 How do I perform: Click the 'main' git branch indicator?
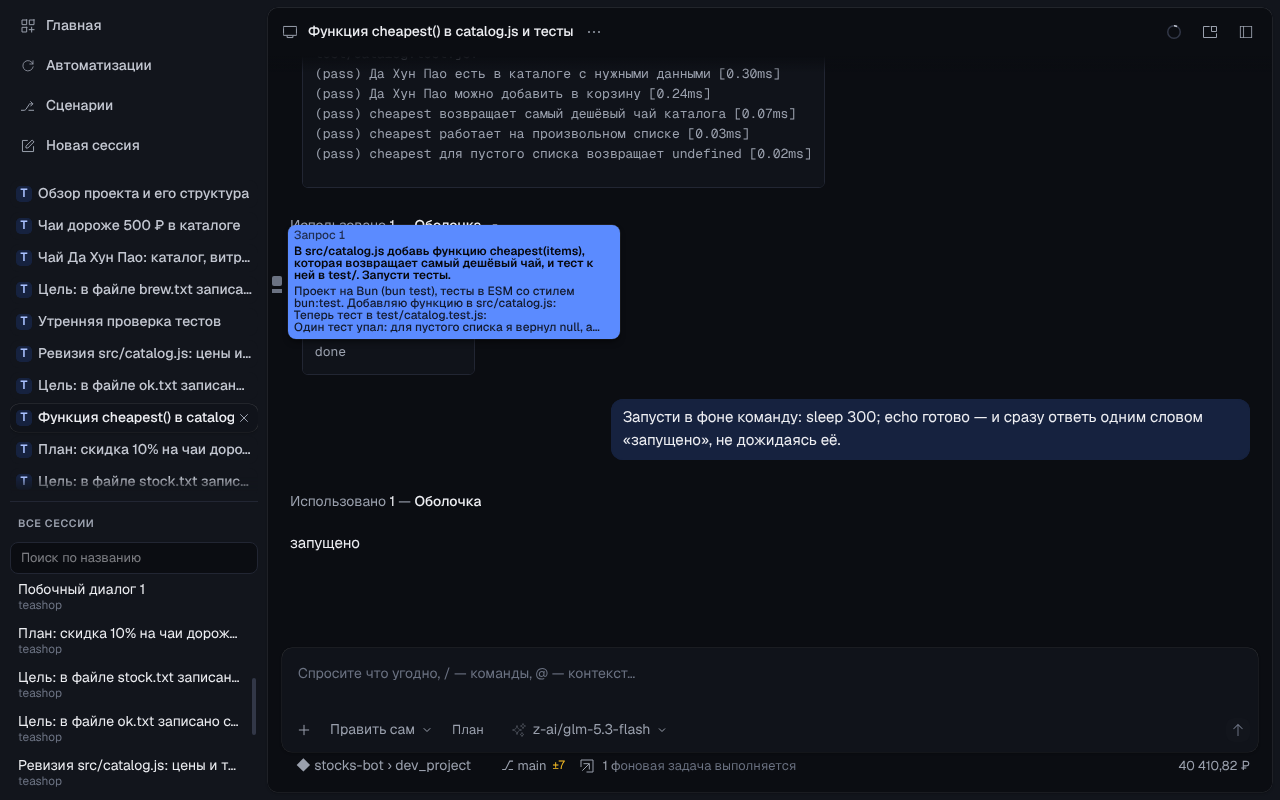click(524, 765)
